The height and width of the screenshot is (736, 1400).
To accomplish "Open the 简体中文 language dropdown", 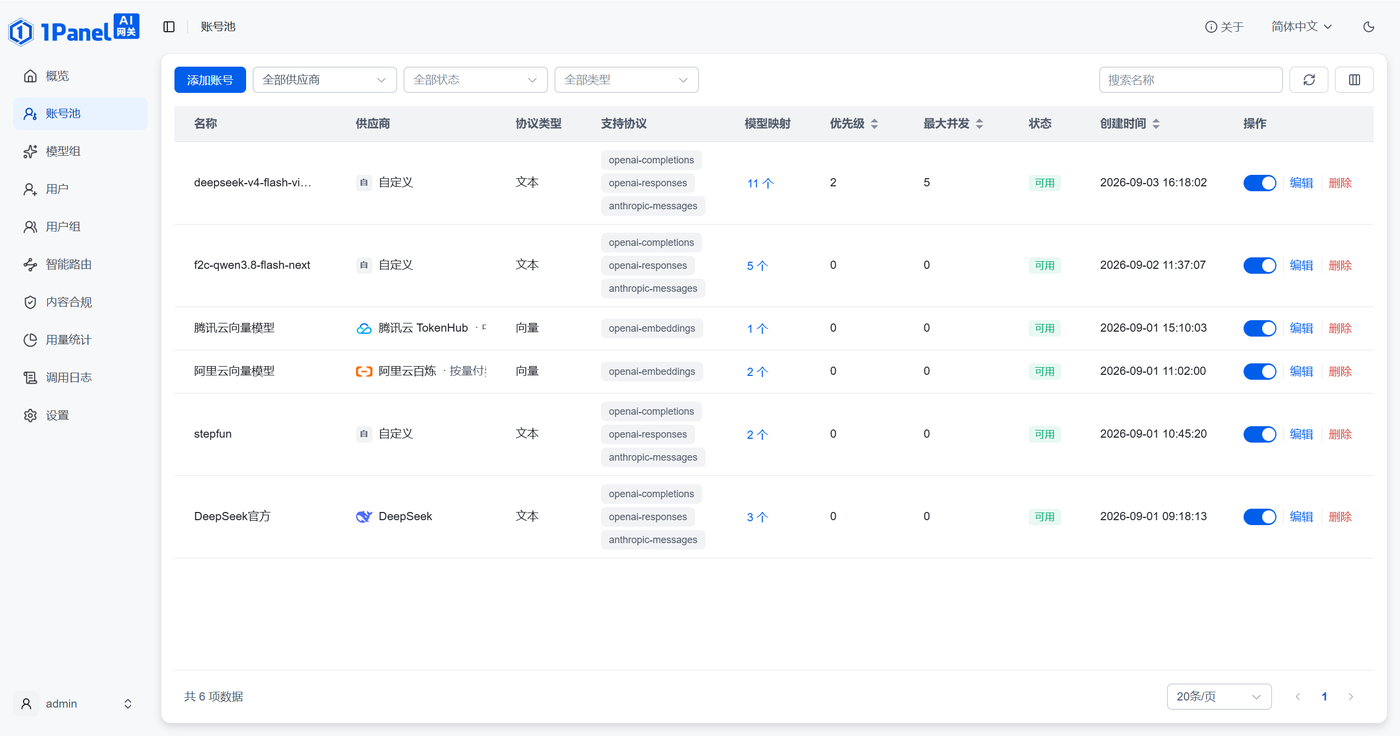I will click(x=1302, y=27).
